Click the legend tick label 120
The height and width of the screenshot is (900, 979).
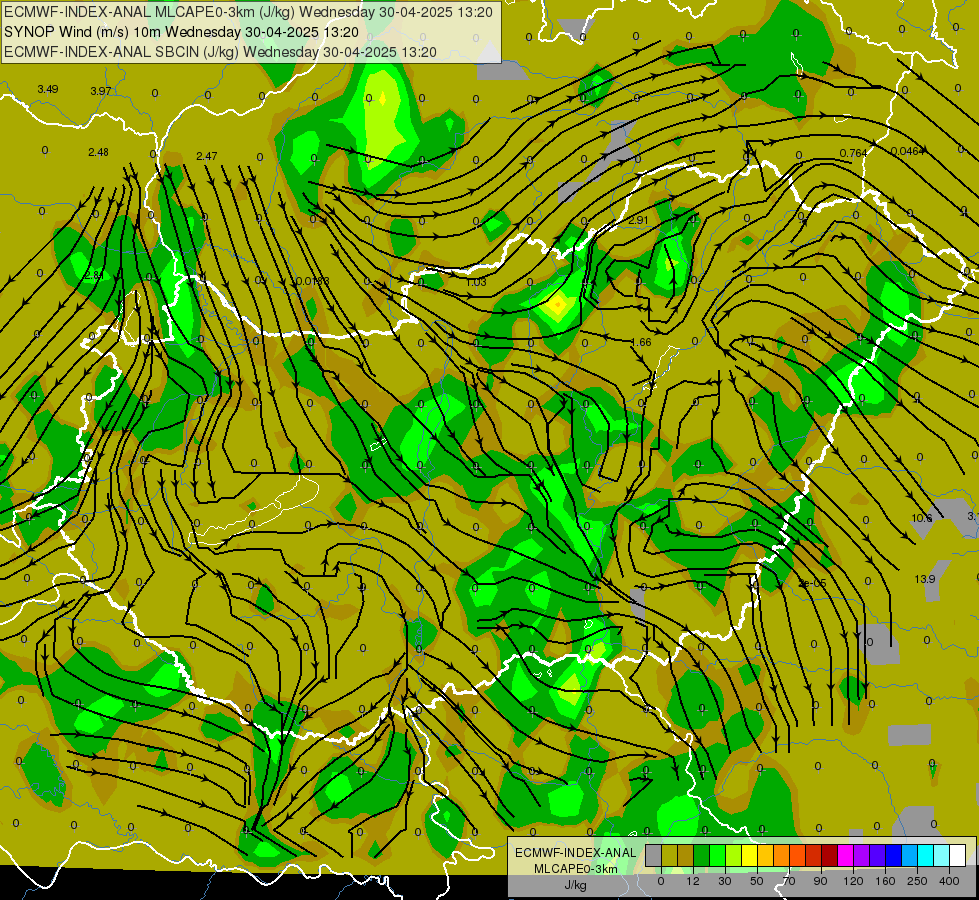click(853, 881)
